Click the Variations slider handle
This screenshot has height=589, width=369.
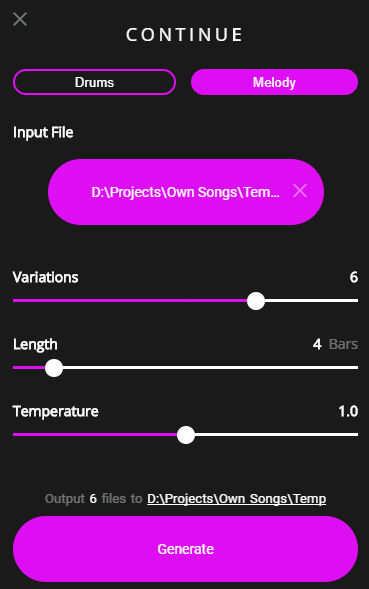256,301
